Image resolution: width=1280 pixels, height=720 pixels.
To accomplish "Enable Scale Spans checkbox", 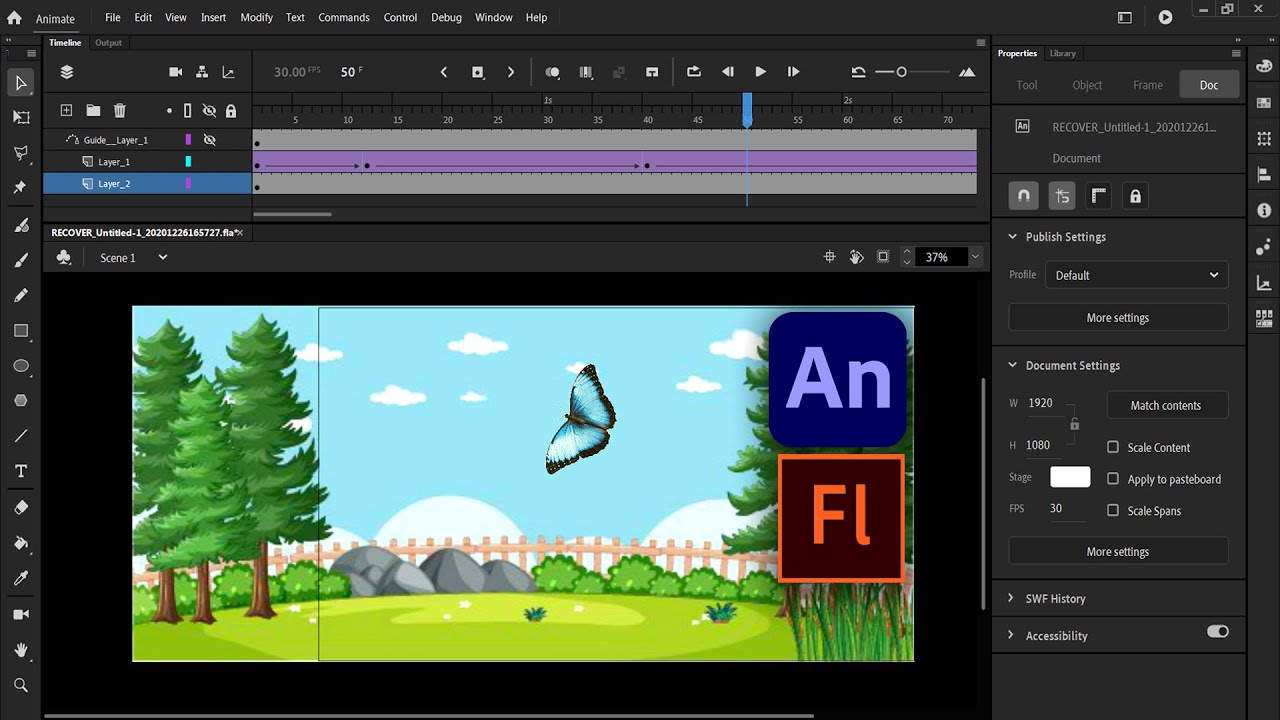I will 1113,510.
